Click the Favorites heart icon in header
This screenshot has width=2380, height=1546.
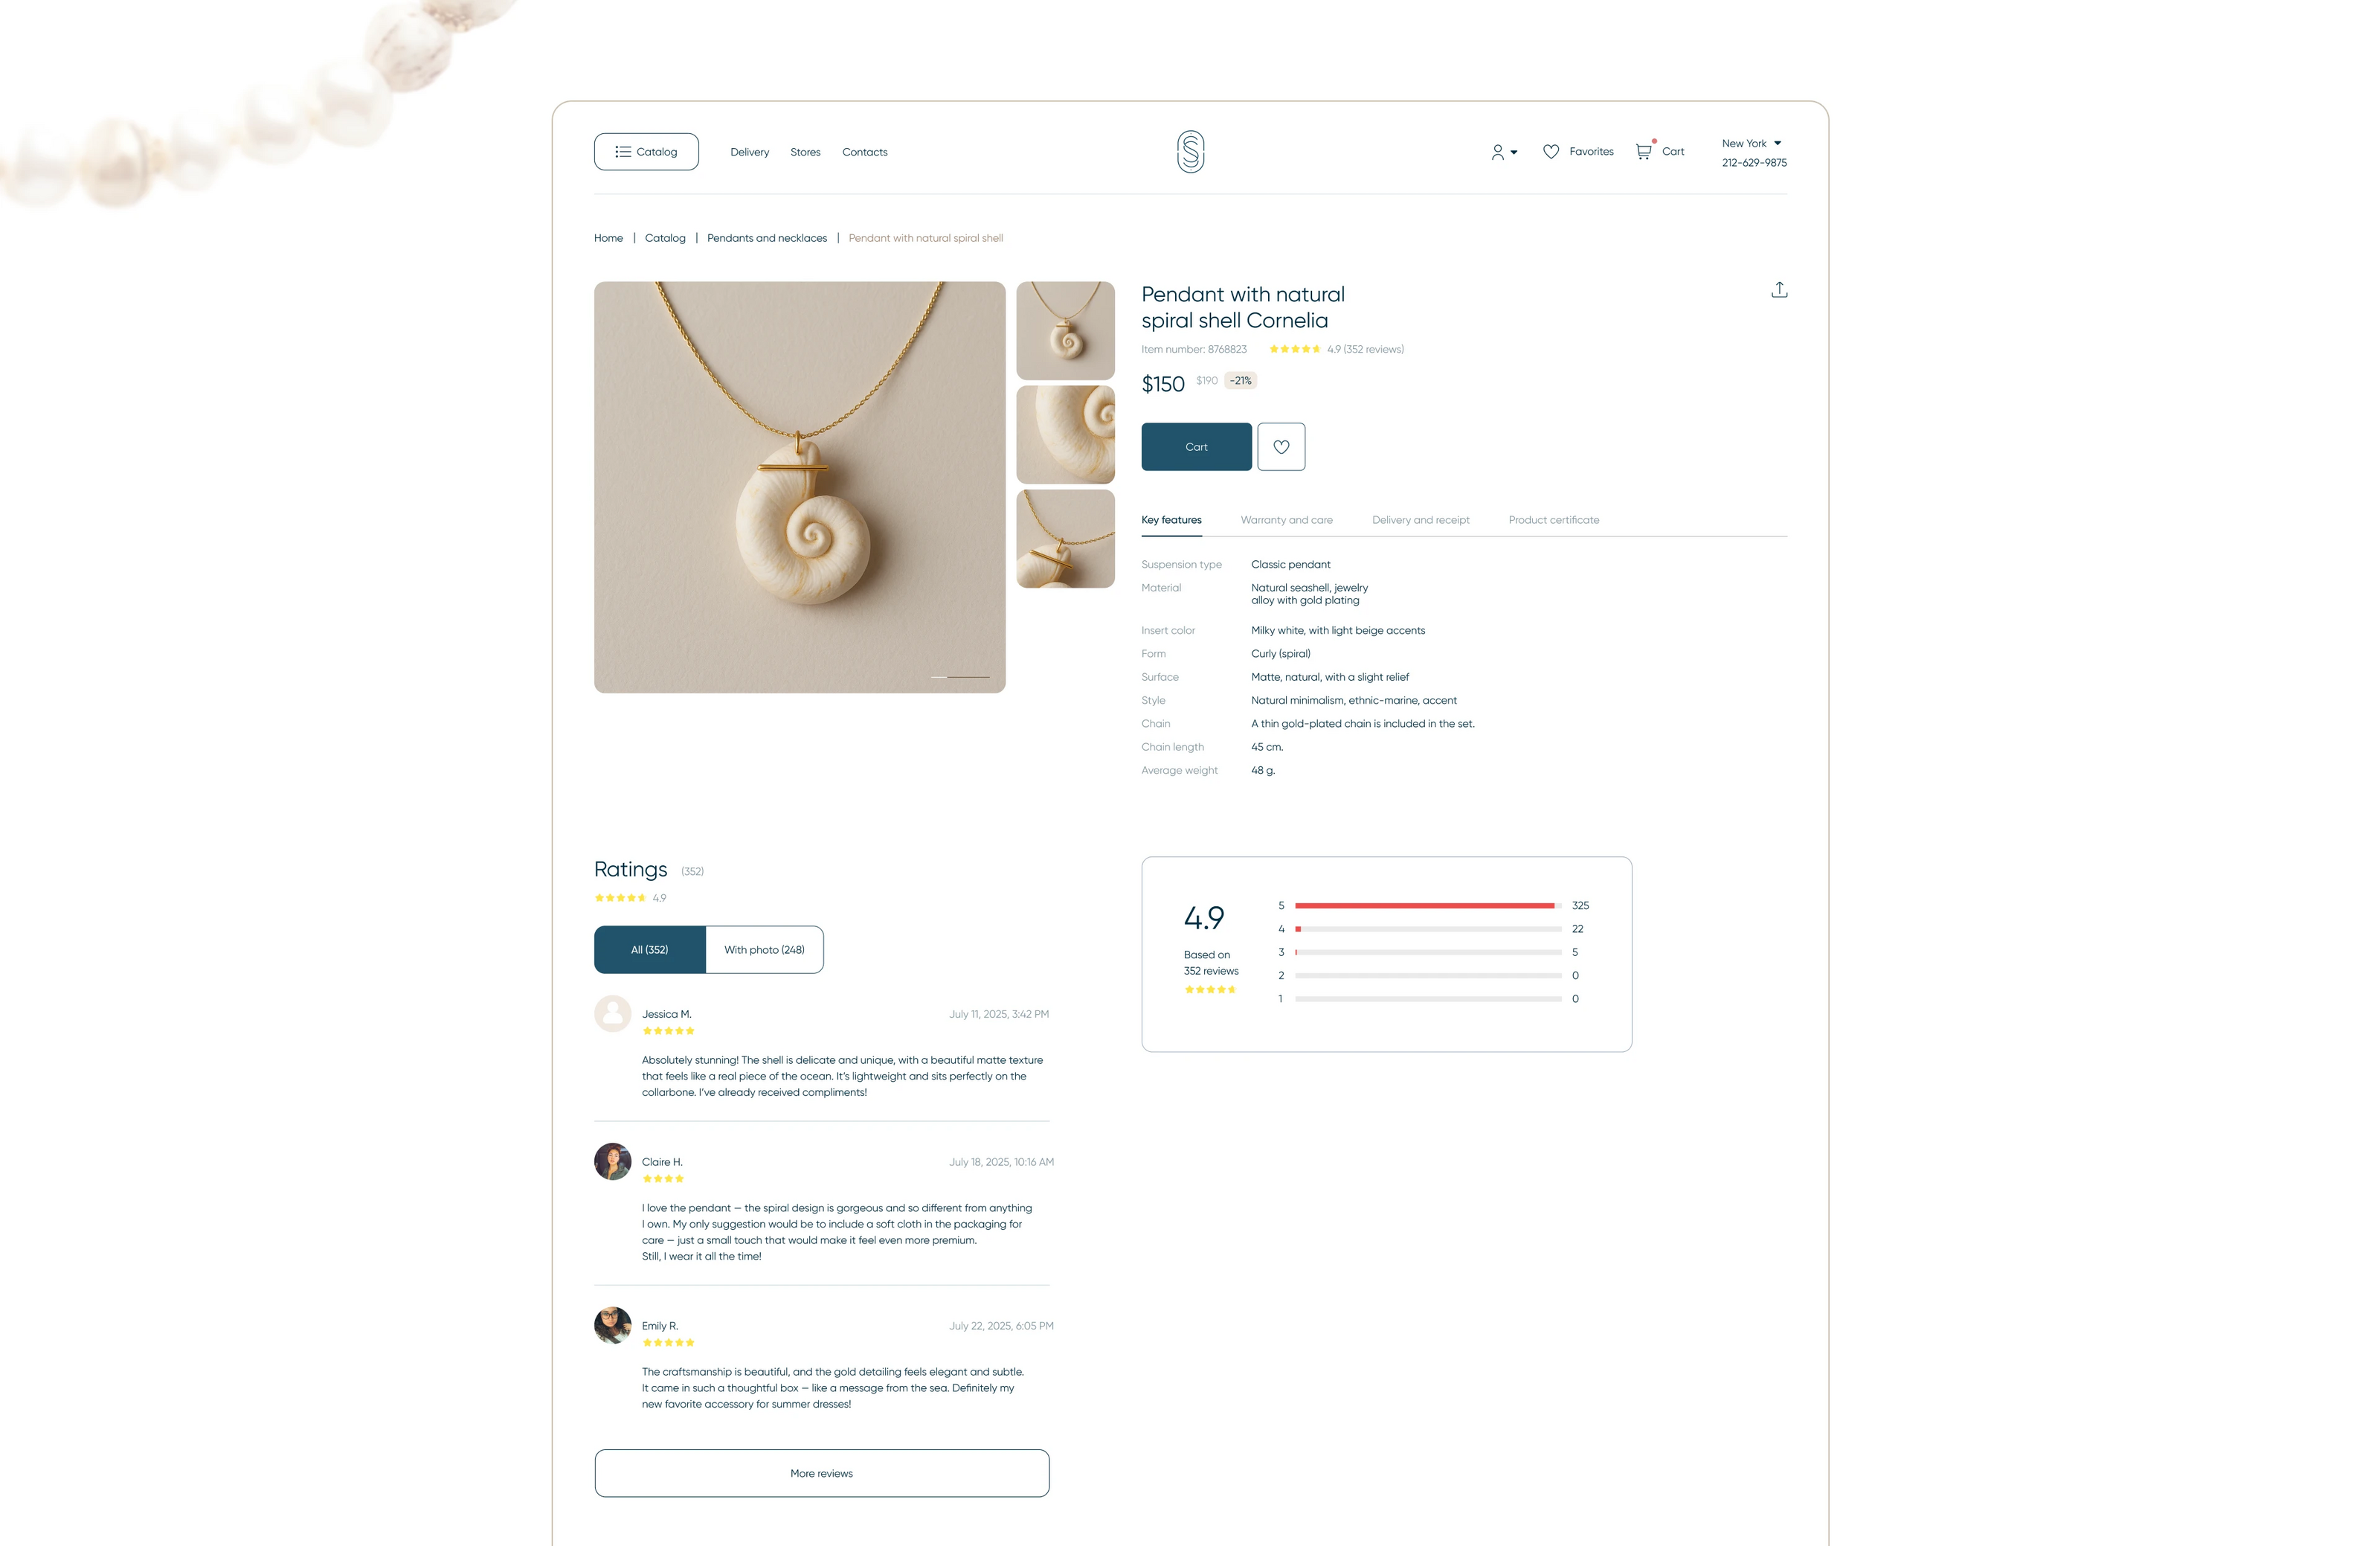tap(1551, 152)
